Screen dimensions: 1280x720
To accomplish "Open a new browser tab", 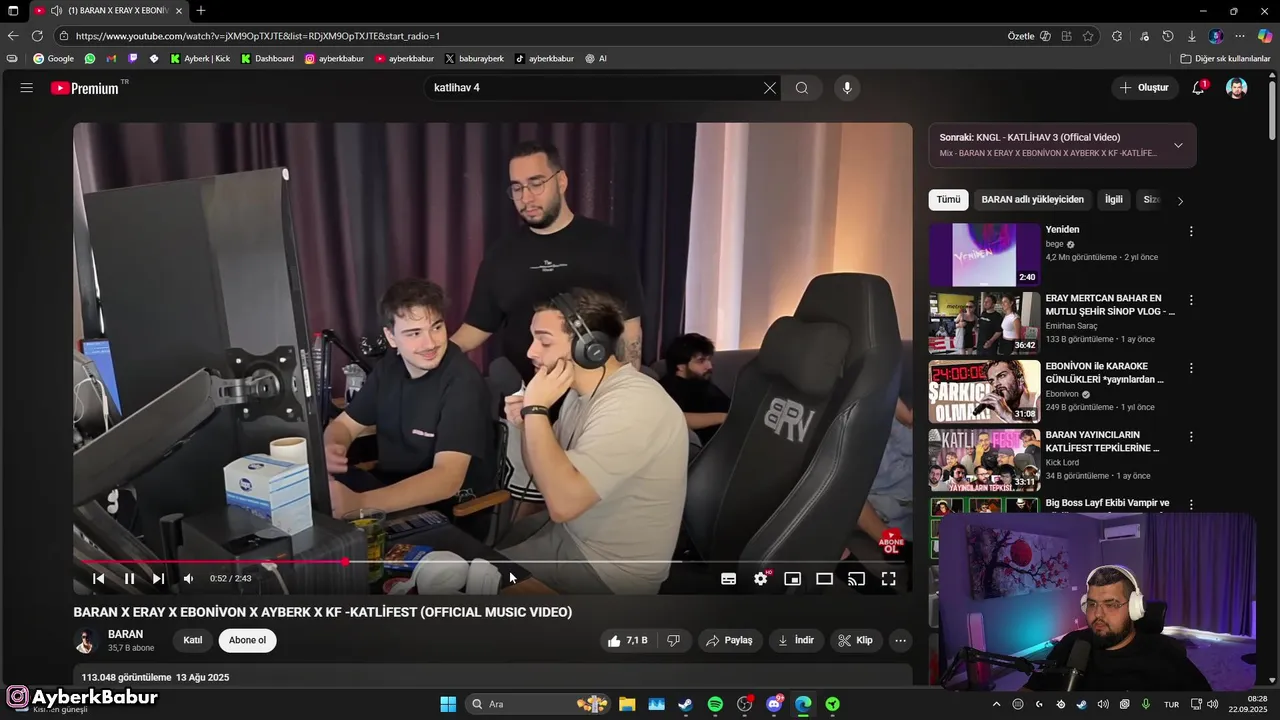I will (x=201, y=10).
